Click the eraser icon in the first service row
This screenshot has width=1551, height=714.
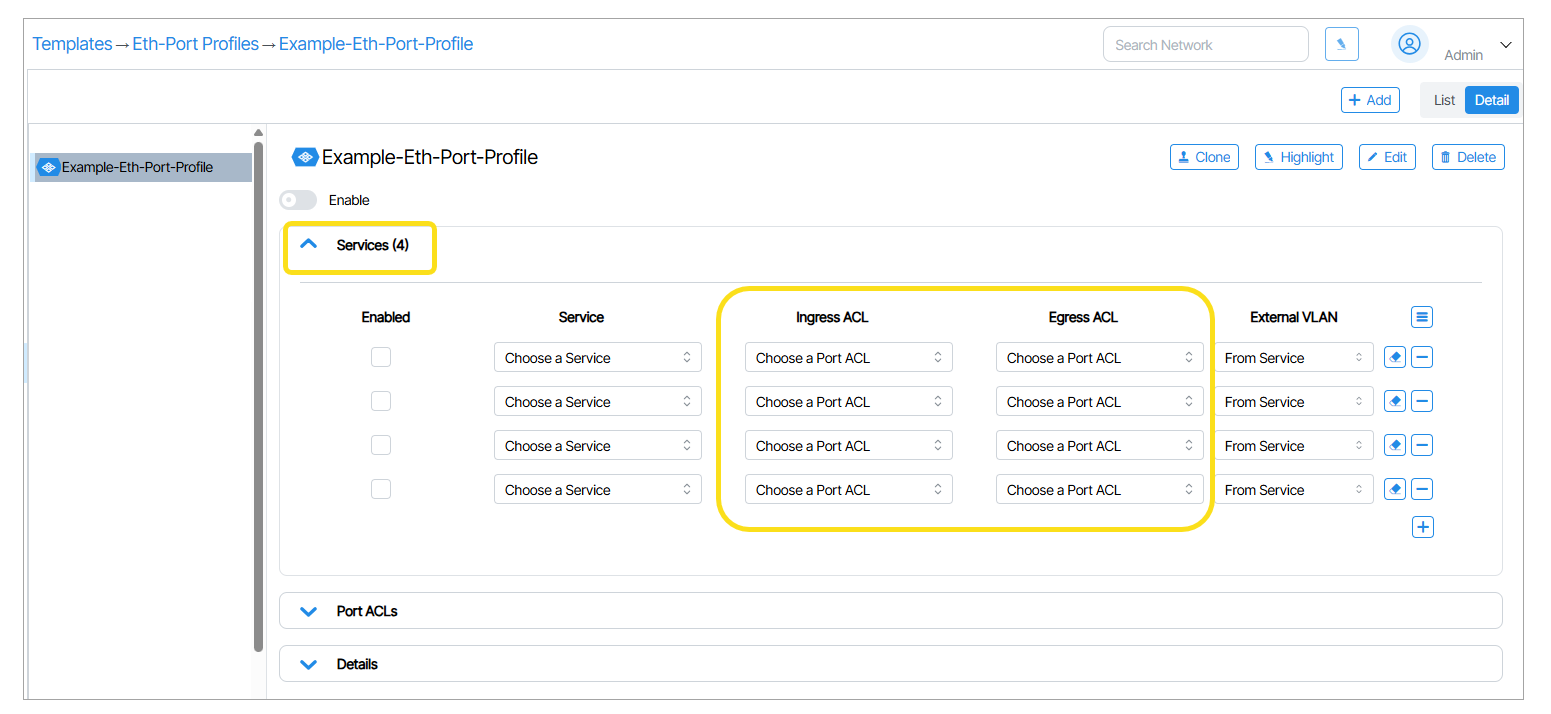click(1395, 357)
